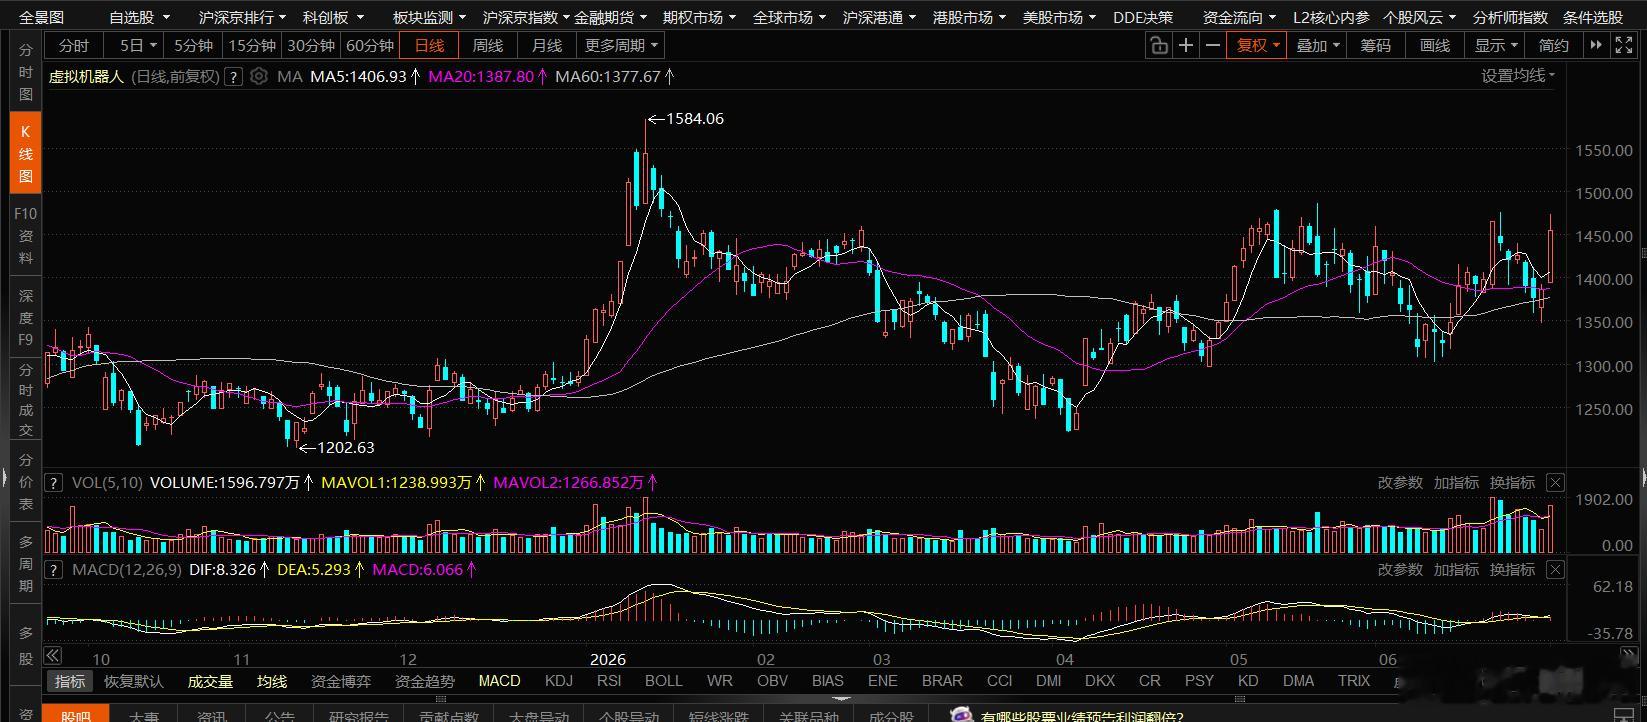This screenshot has height=722, width=1647.
Task: Close the MACD indicator panel with X
Action: pos(1555,569)
